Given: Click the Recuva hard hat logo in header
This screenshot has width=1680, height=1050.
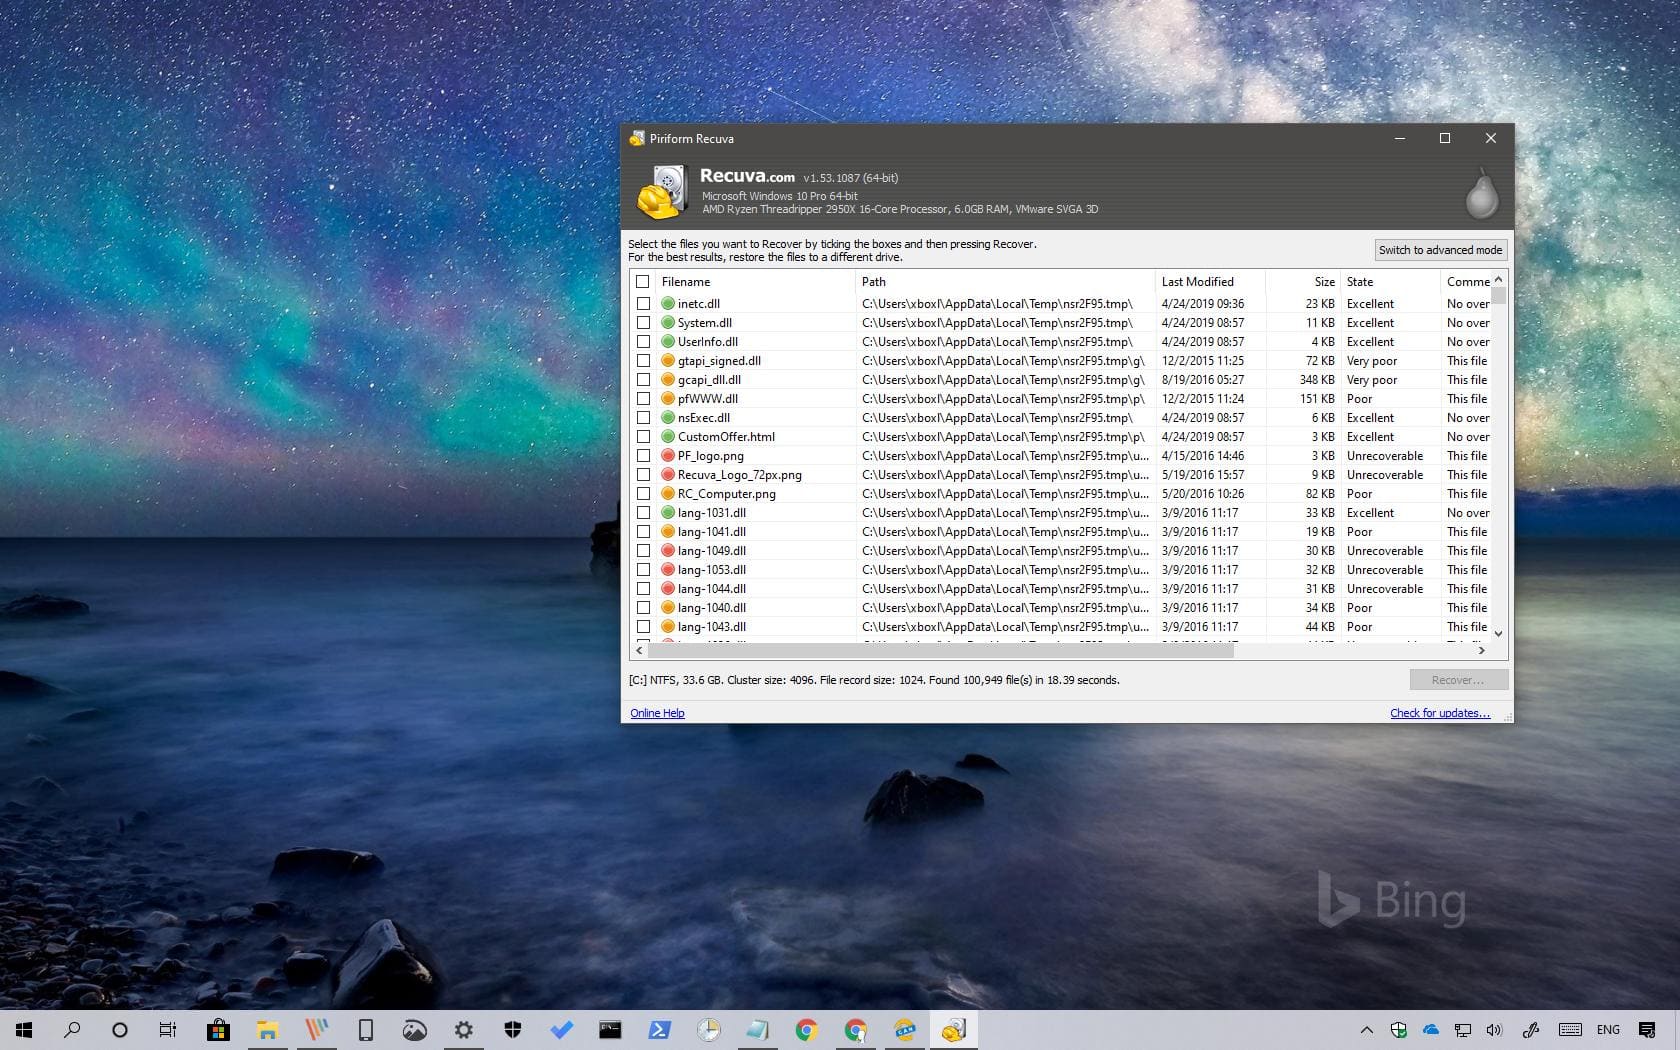Looking at the screenshot, I should (x=662, y=193).
